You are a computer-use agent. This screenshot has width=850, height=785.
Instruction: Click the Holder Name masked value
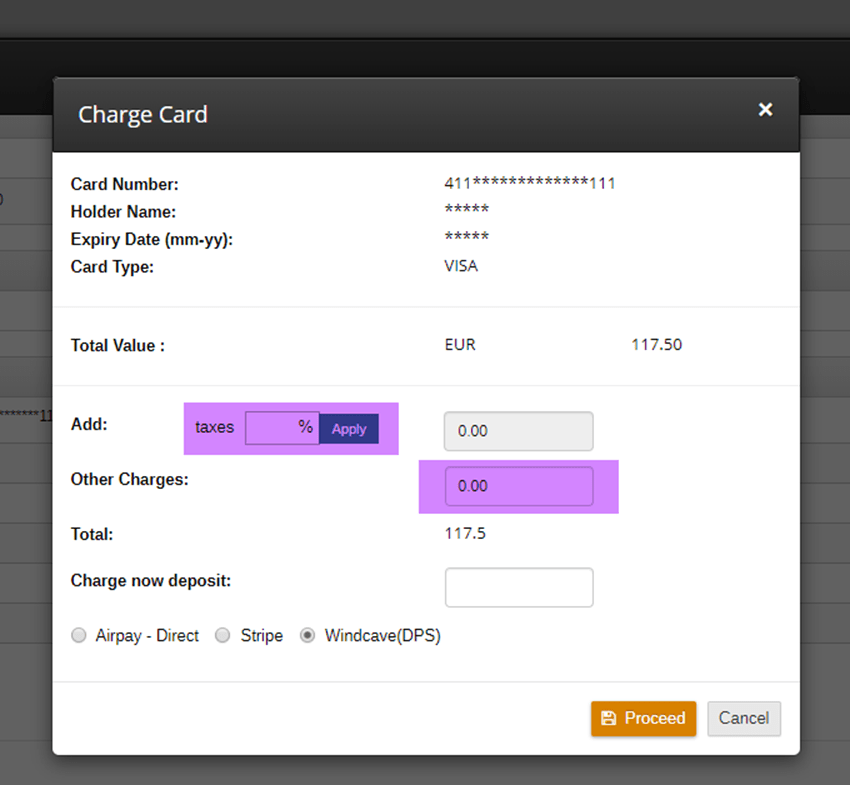(466, 211)
